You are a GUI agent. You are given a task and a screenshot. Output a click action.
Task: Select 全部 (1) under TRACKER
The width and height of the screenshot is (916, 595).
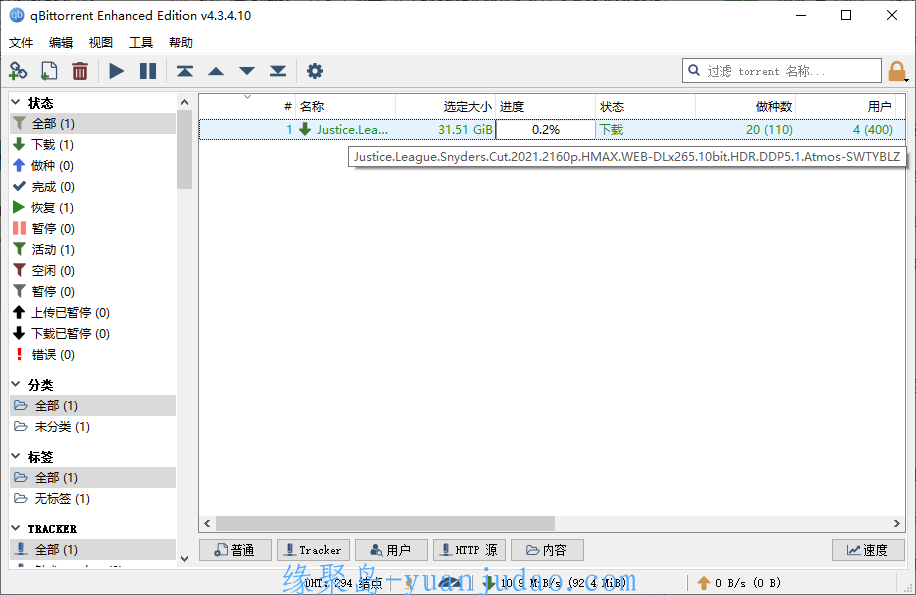point(93,549)
